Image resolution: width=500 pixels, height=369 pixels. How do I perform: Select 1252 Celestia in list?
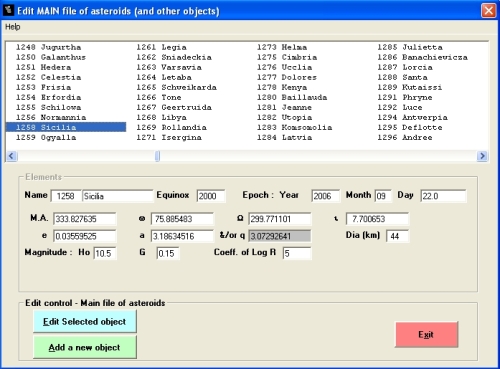pyautogui.click(x=49, y=77)
